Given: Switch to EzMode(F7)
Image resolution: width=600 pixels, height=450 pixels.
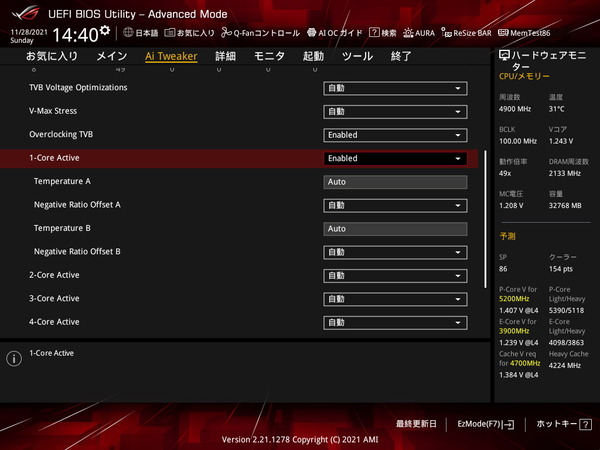Looking at the screenshot, I should pos(486,424).
